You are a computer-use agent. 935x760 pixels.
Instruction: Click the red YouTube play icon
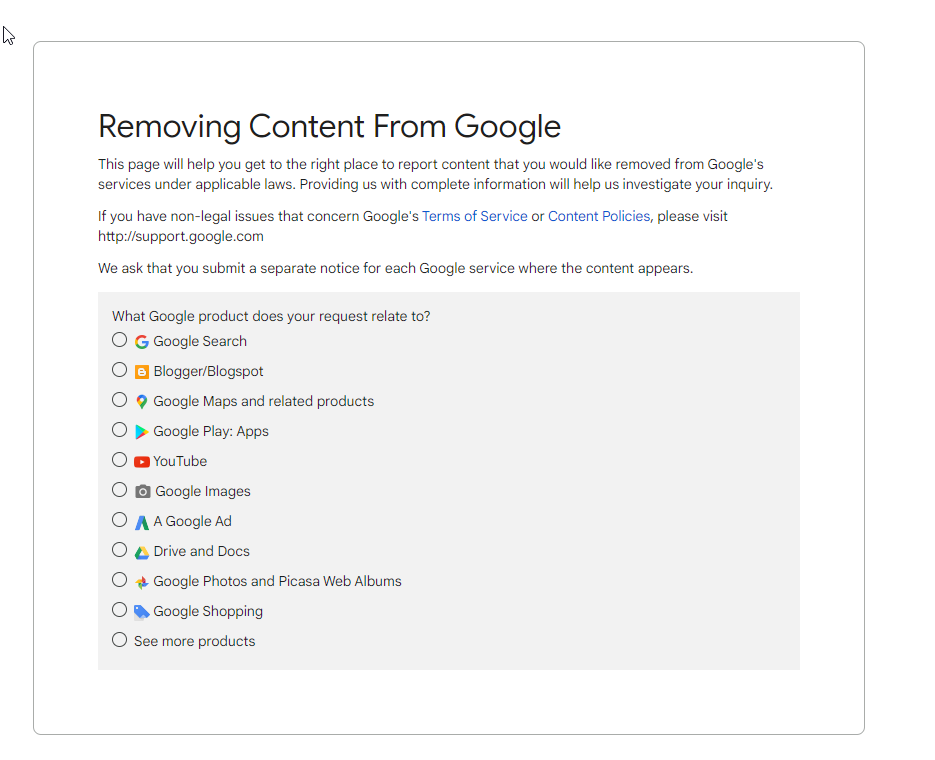point(141,461)
